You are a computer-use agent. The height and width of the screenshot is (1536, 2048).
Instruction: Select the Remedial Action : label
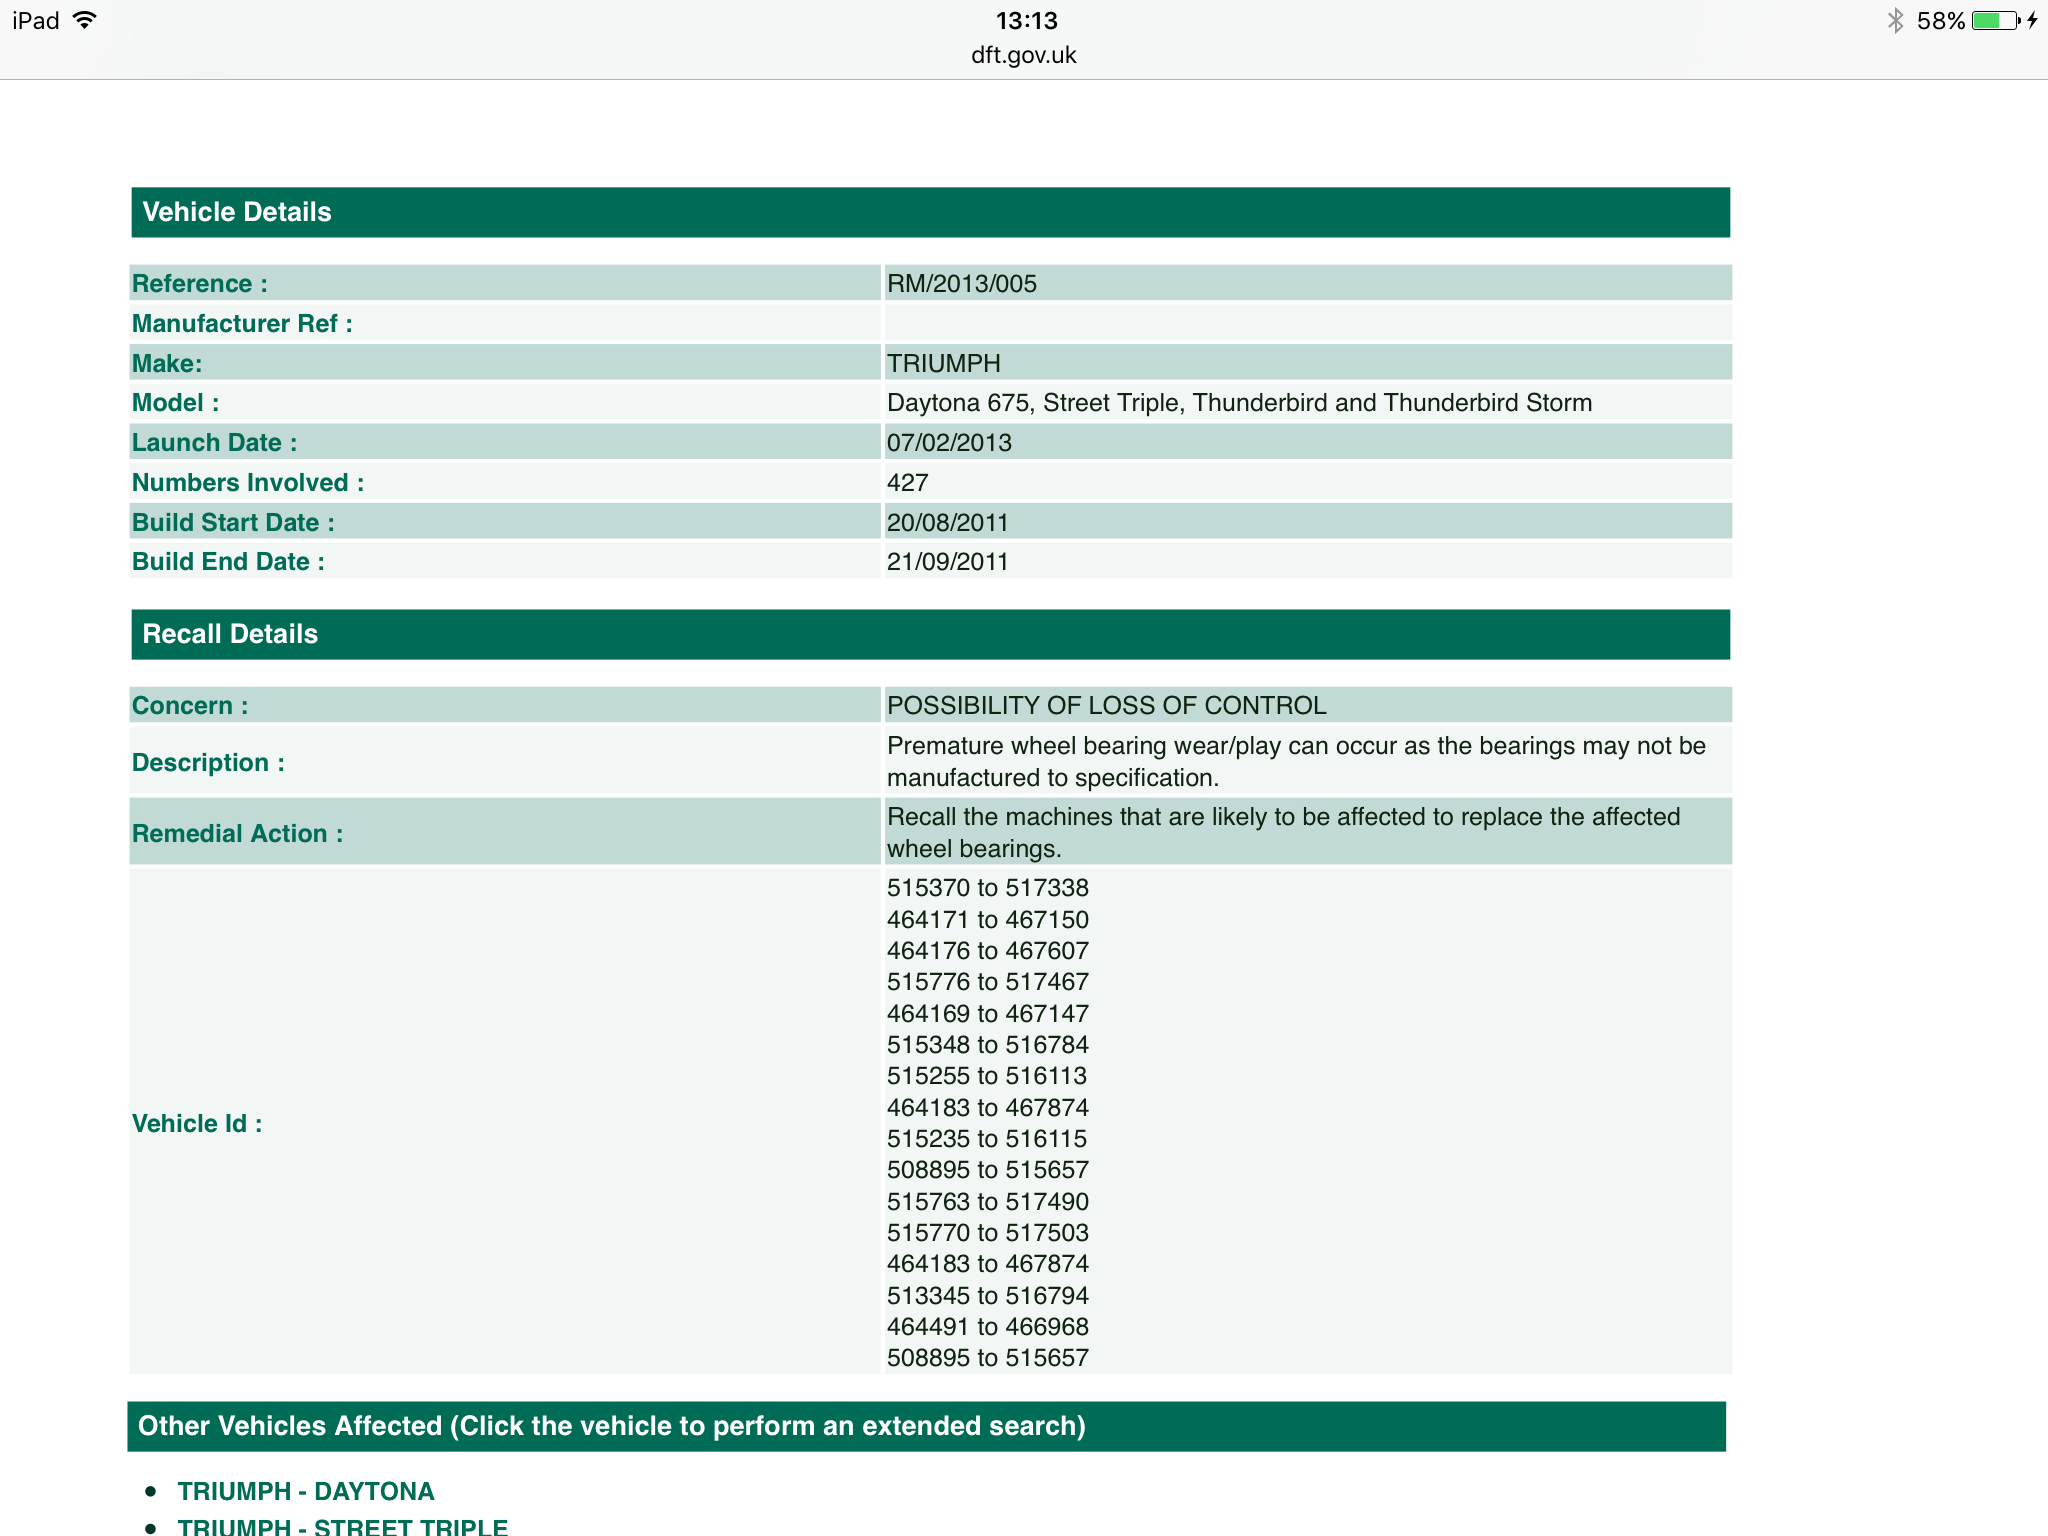point(238,834)
